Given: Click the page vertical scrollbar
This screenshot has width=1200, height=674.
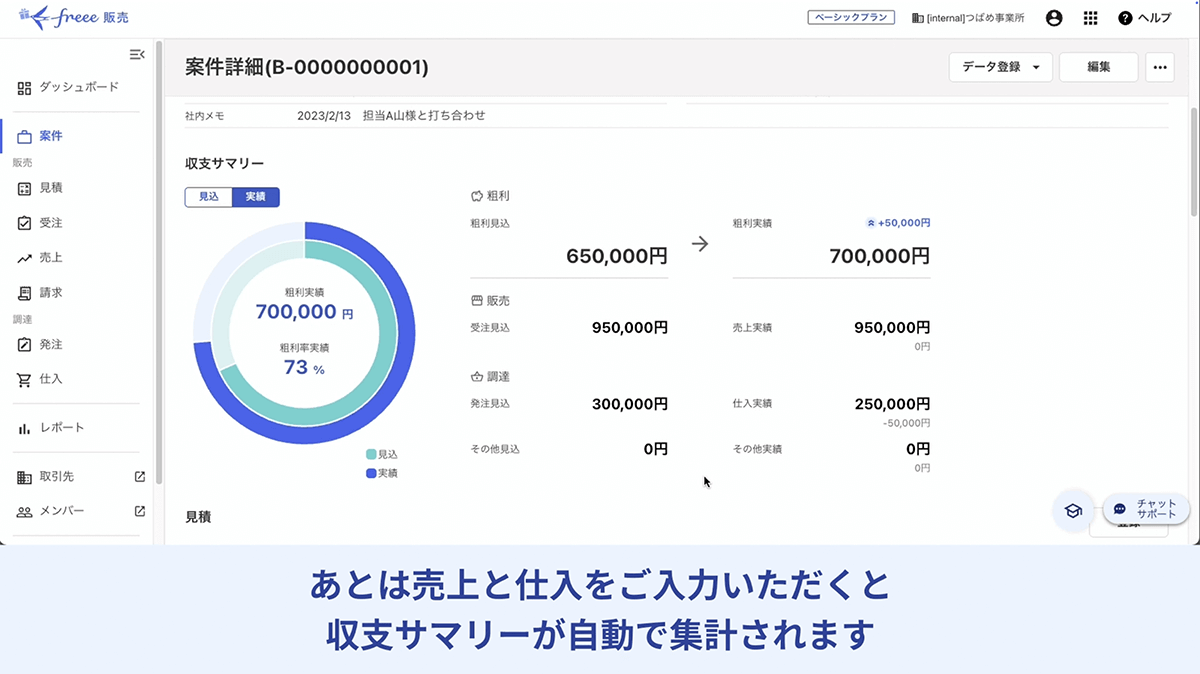Looking at the screenshot, I should point(1194,160).
